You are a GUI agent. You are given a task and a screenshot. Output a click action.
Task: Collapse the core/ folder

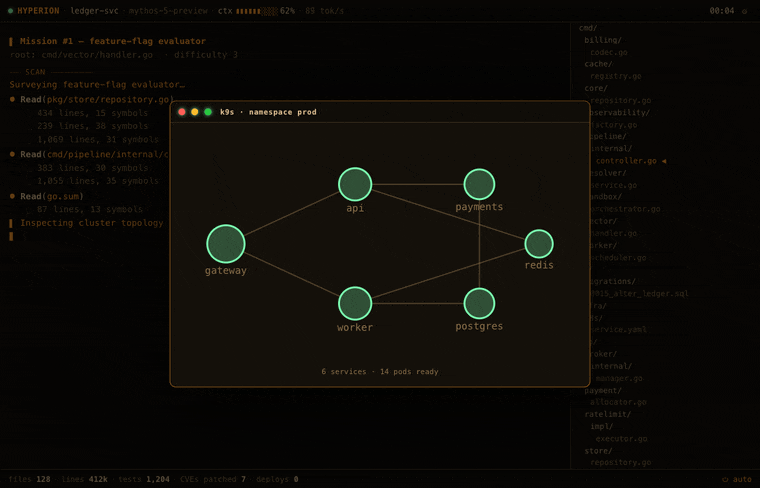click(x=596, y=88)
